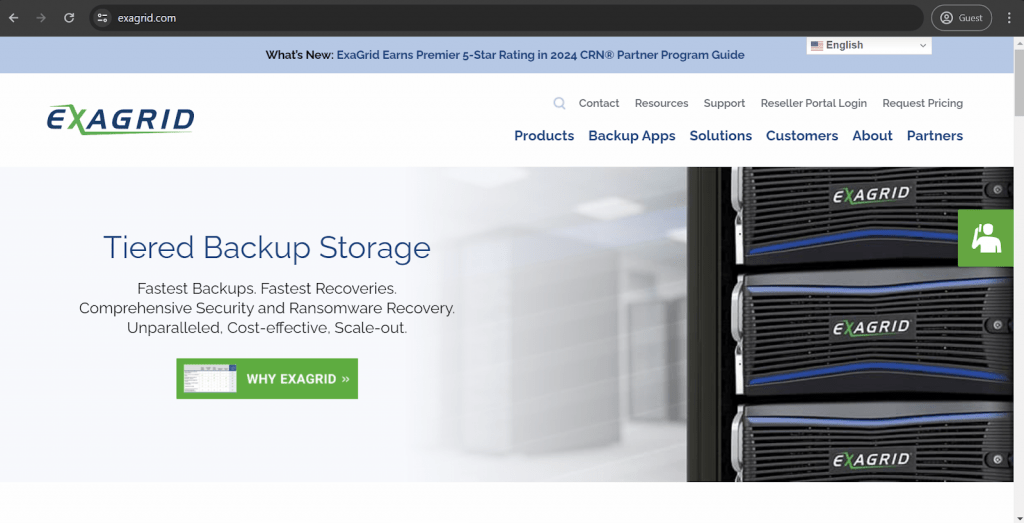The width and height of the screenshot is (1024, 523).
Task: Focus the exagrid.com address bar
Action: (500, 18)
